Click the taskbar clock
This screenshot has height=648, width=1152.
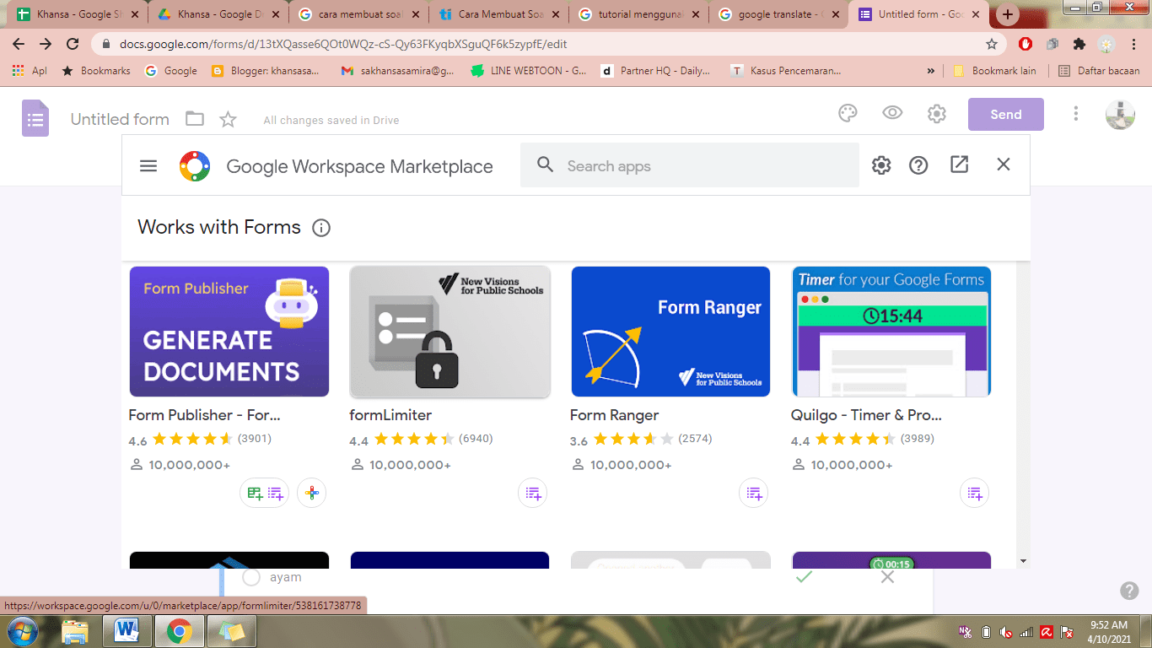(x=1109, y=632)
